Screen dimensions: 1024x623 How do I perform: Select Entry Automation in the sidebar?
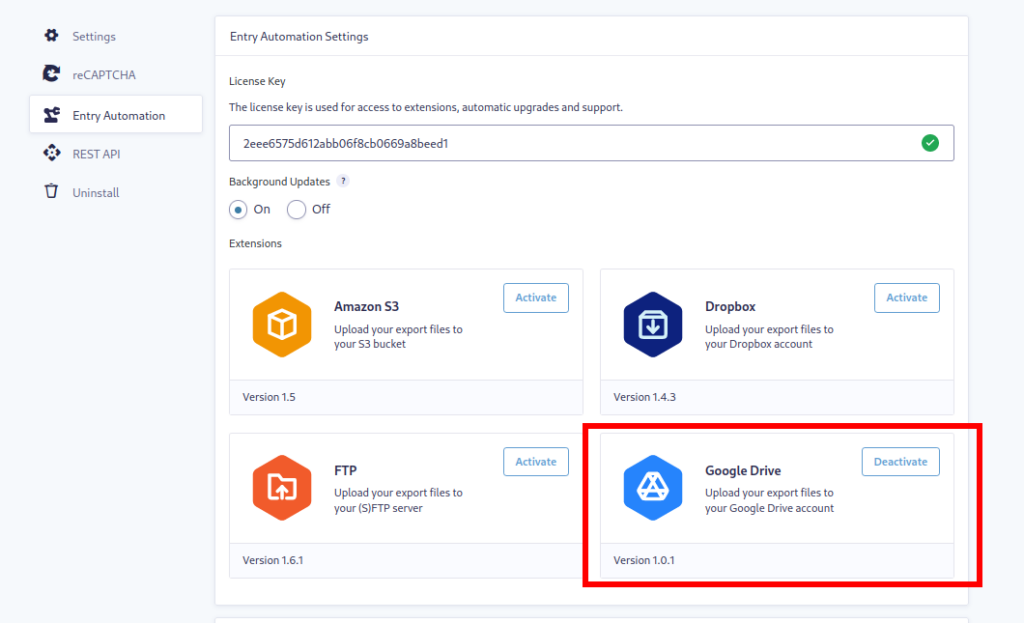pyautogui.click(x=116, y=114)
